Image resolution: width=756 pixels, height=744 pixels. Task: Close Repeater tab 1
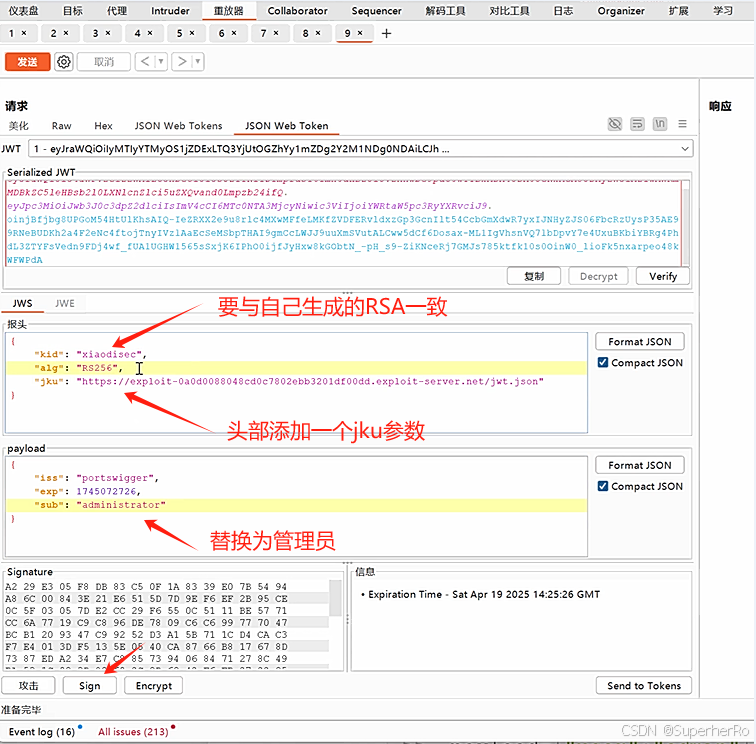click(24, 33)
